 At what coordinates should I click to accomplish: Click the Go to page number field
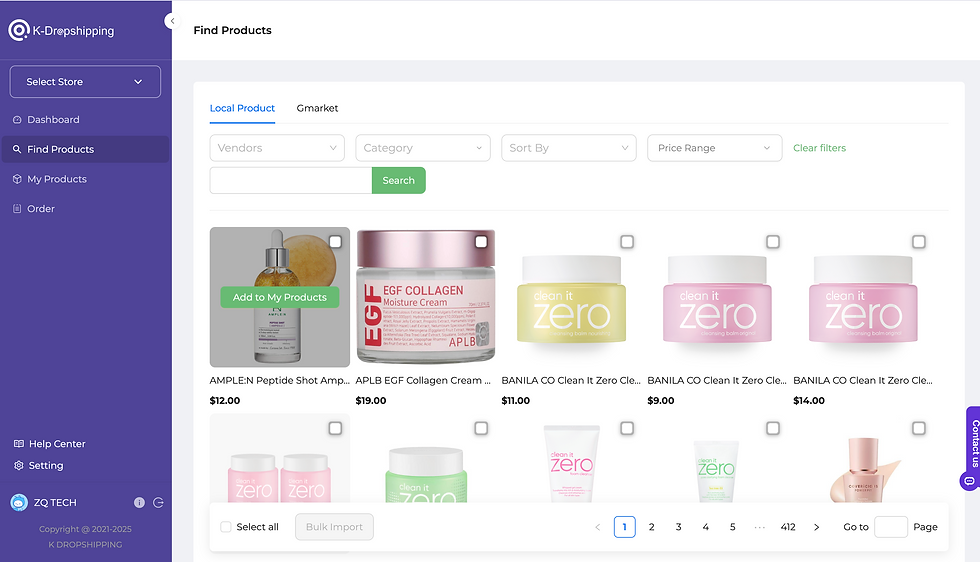tap(891, 527)
